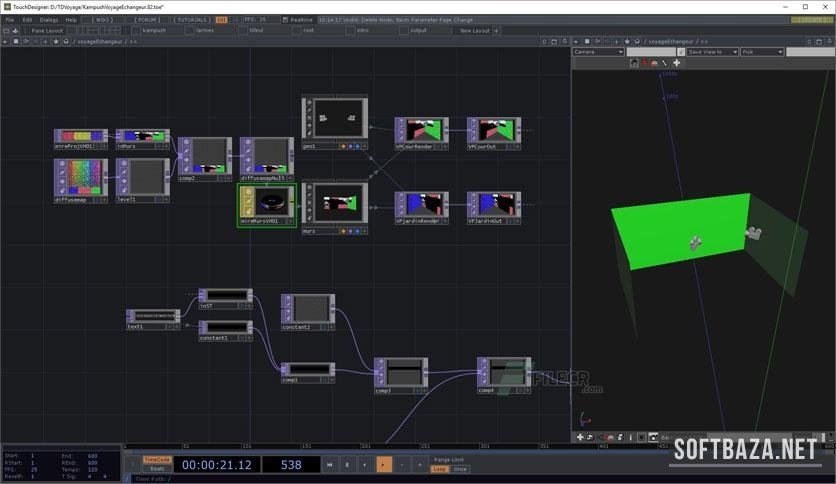The width and height of the screenshot is (836, 484).
Task: Expand the 'Save View to' dropdown
Action: tap(711, 52)
